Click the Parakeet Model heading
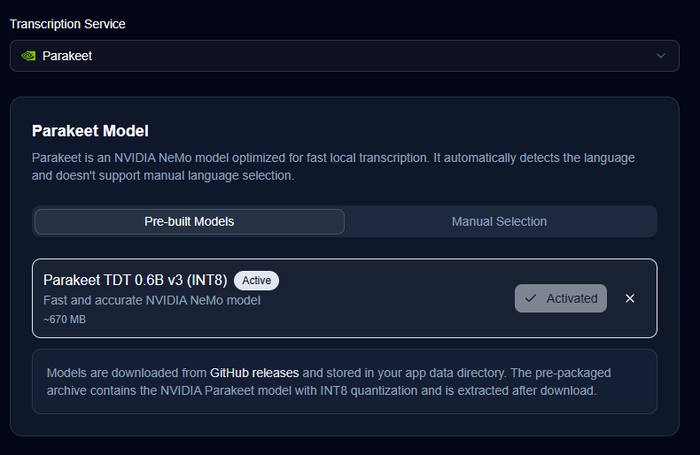 (x=90, y=130)
